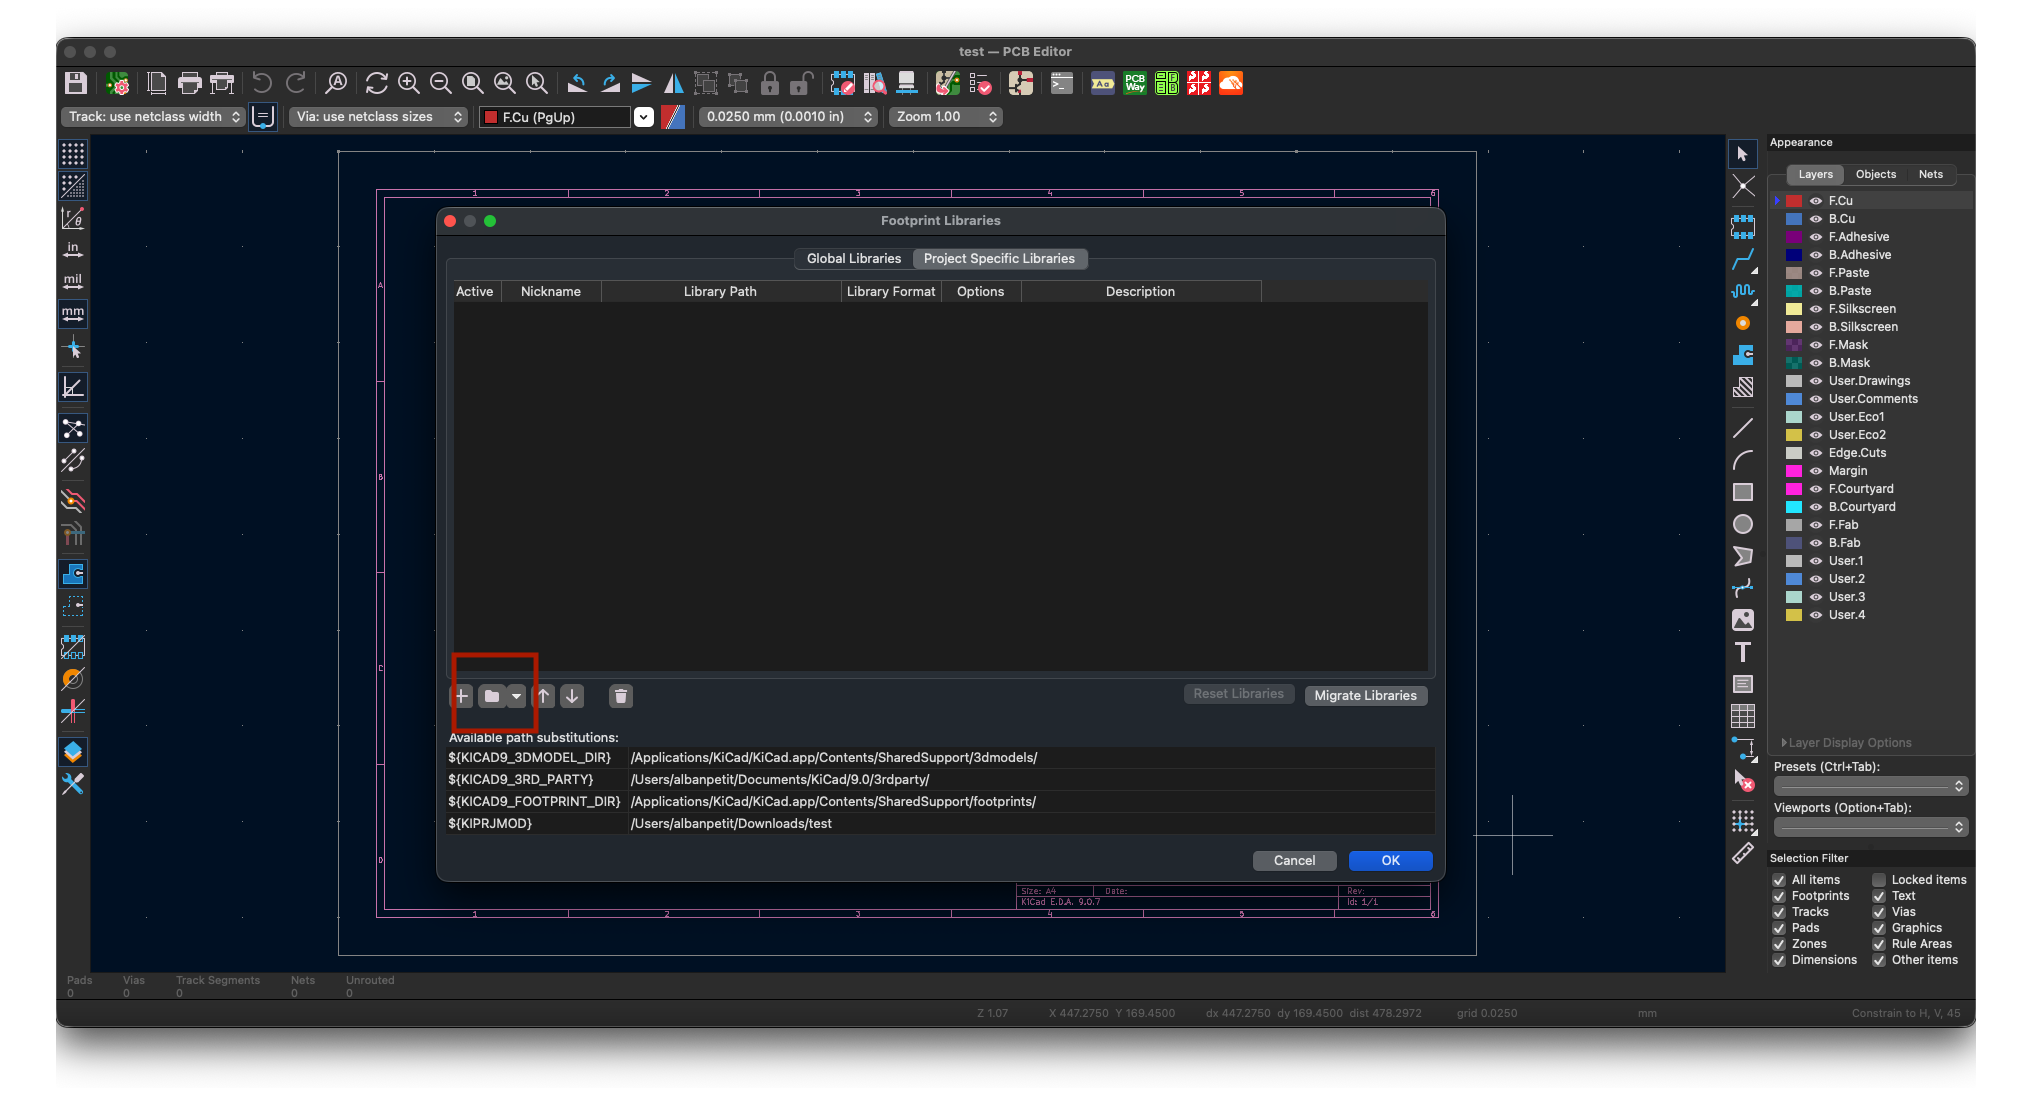This screenshot has width=2032, height=1101.
Task: Toggle the Locked items checkbox
Action: tap(1879, 880)
